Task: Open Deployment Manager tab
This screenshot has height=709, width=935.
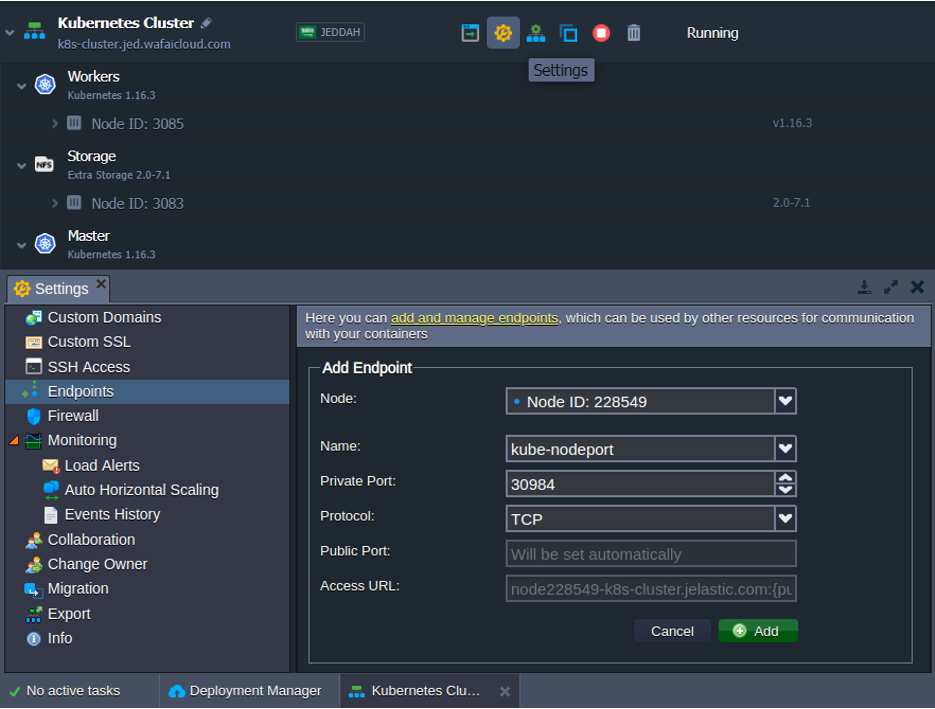Action: click(245, 691)
